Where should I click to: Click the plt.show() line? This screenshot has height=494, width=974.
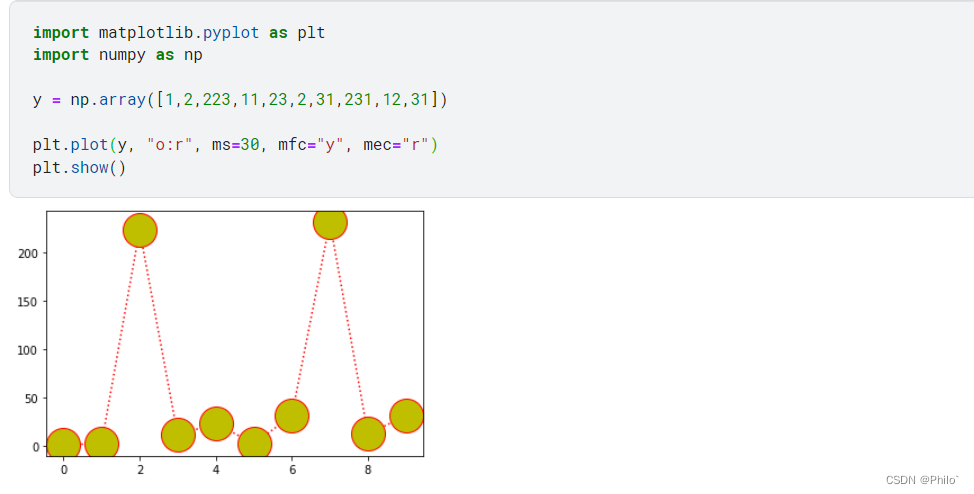(80, 167)
